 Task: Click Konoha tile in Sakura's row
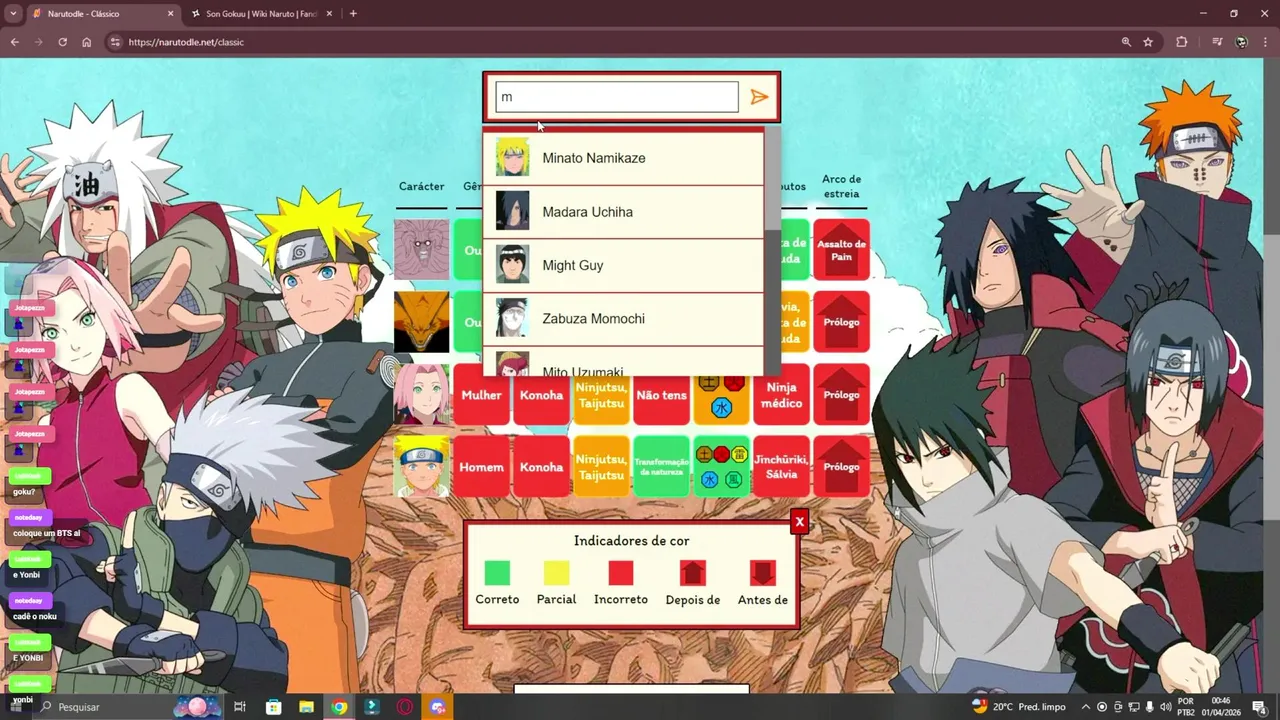click(541, 394)
